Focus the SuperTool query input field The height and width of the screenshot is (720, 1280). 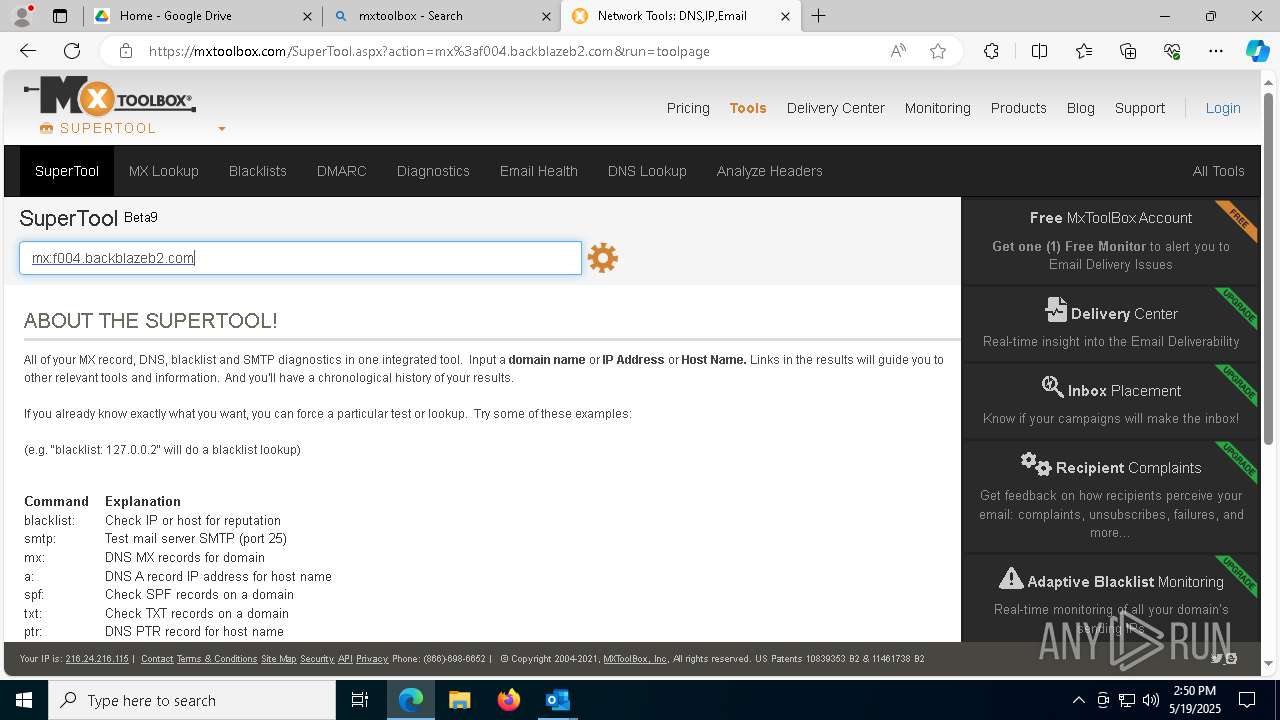tap(300, 258)
